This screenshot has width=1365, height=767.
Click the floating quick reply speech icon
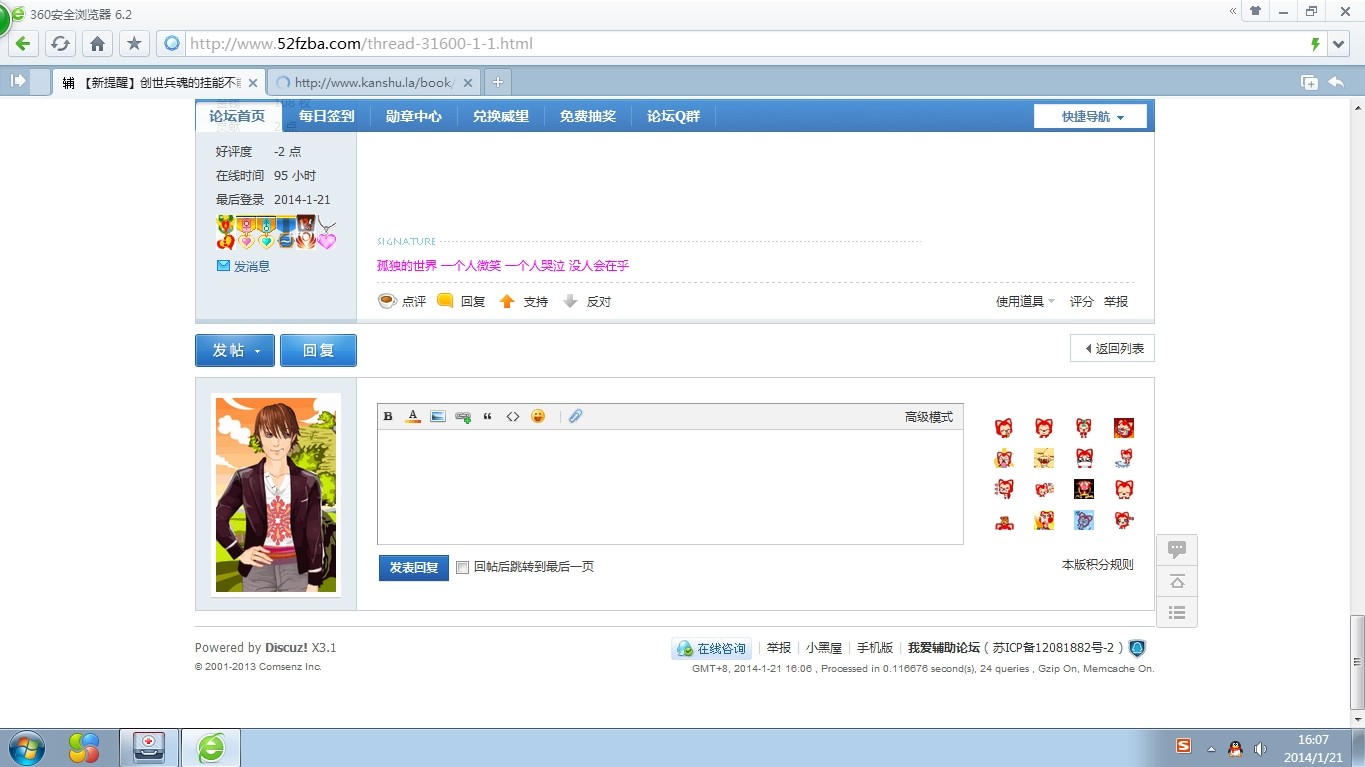point(1177,549)
